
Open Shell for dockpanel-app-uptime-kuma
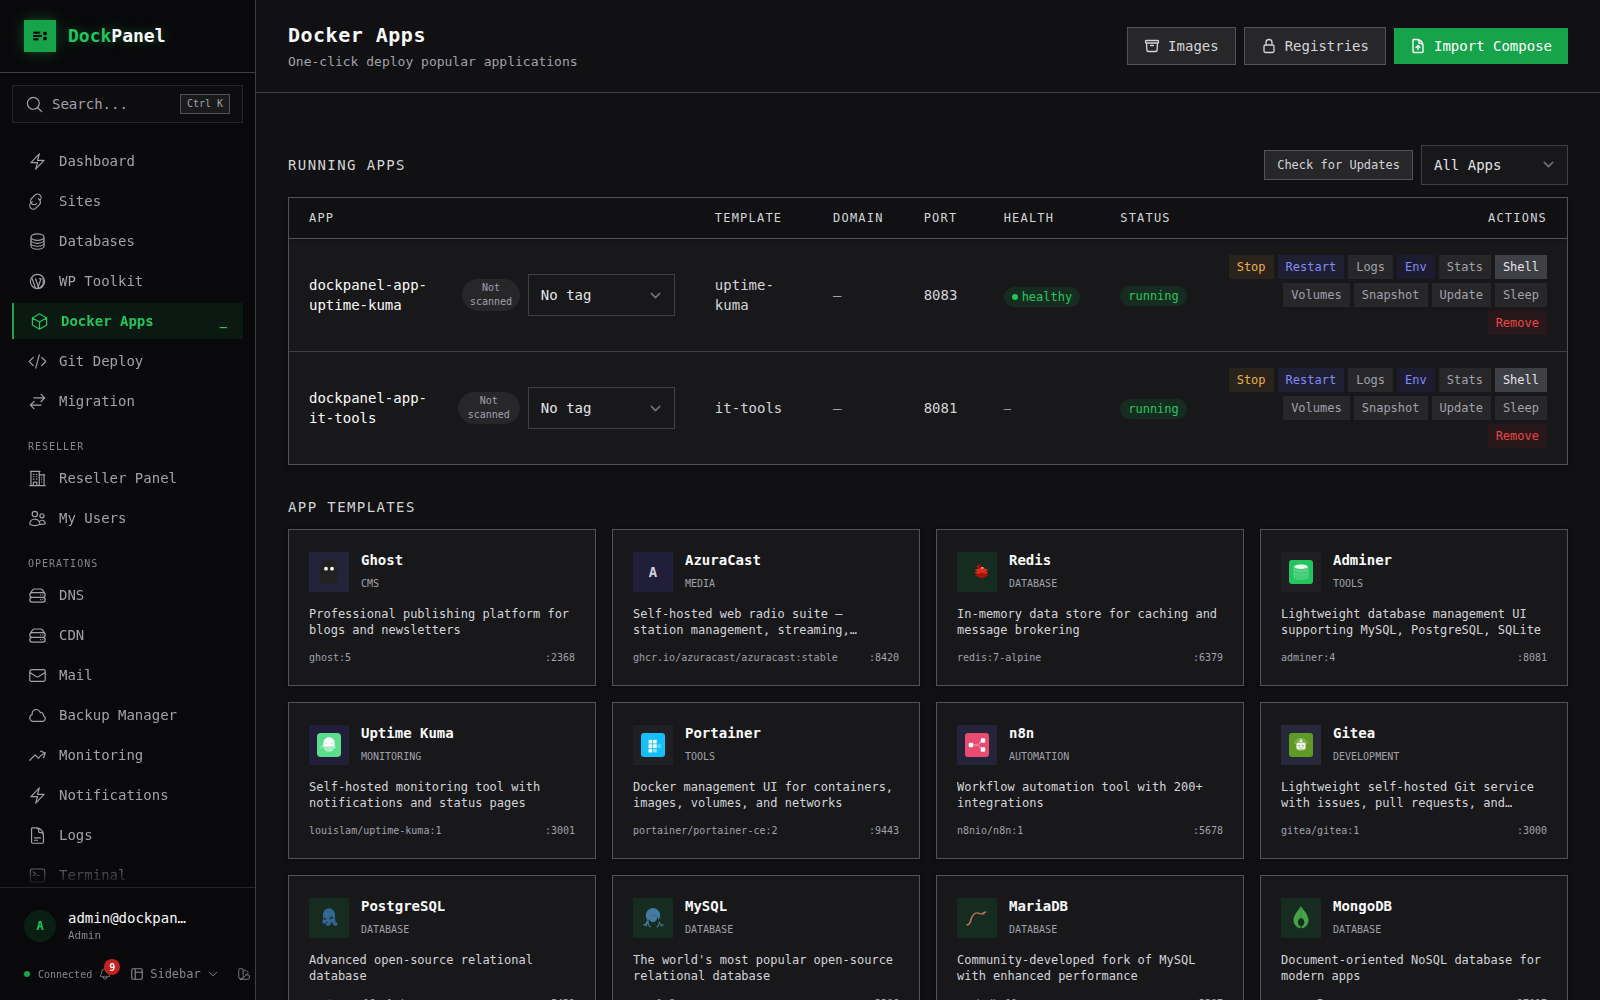(x=1520, y=267)
